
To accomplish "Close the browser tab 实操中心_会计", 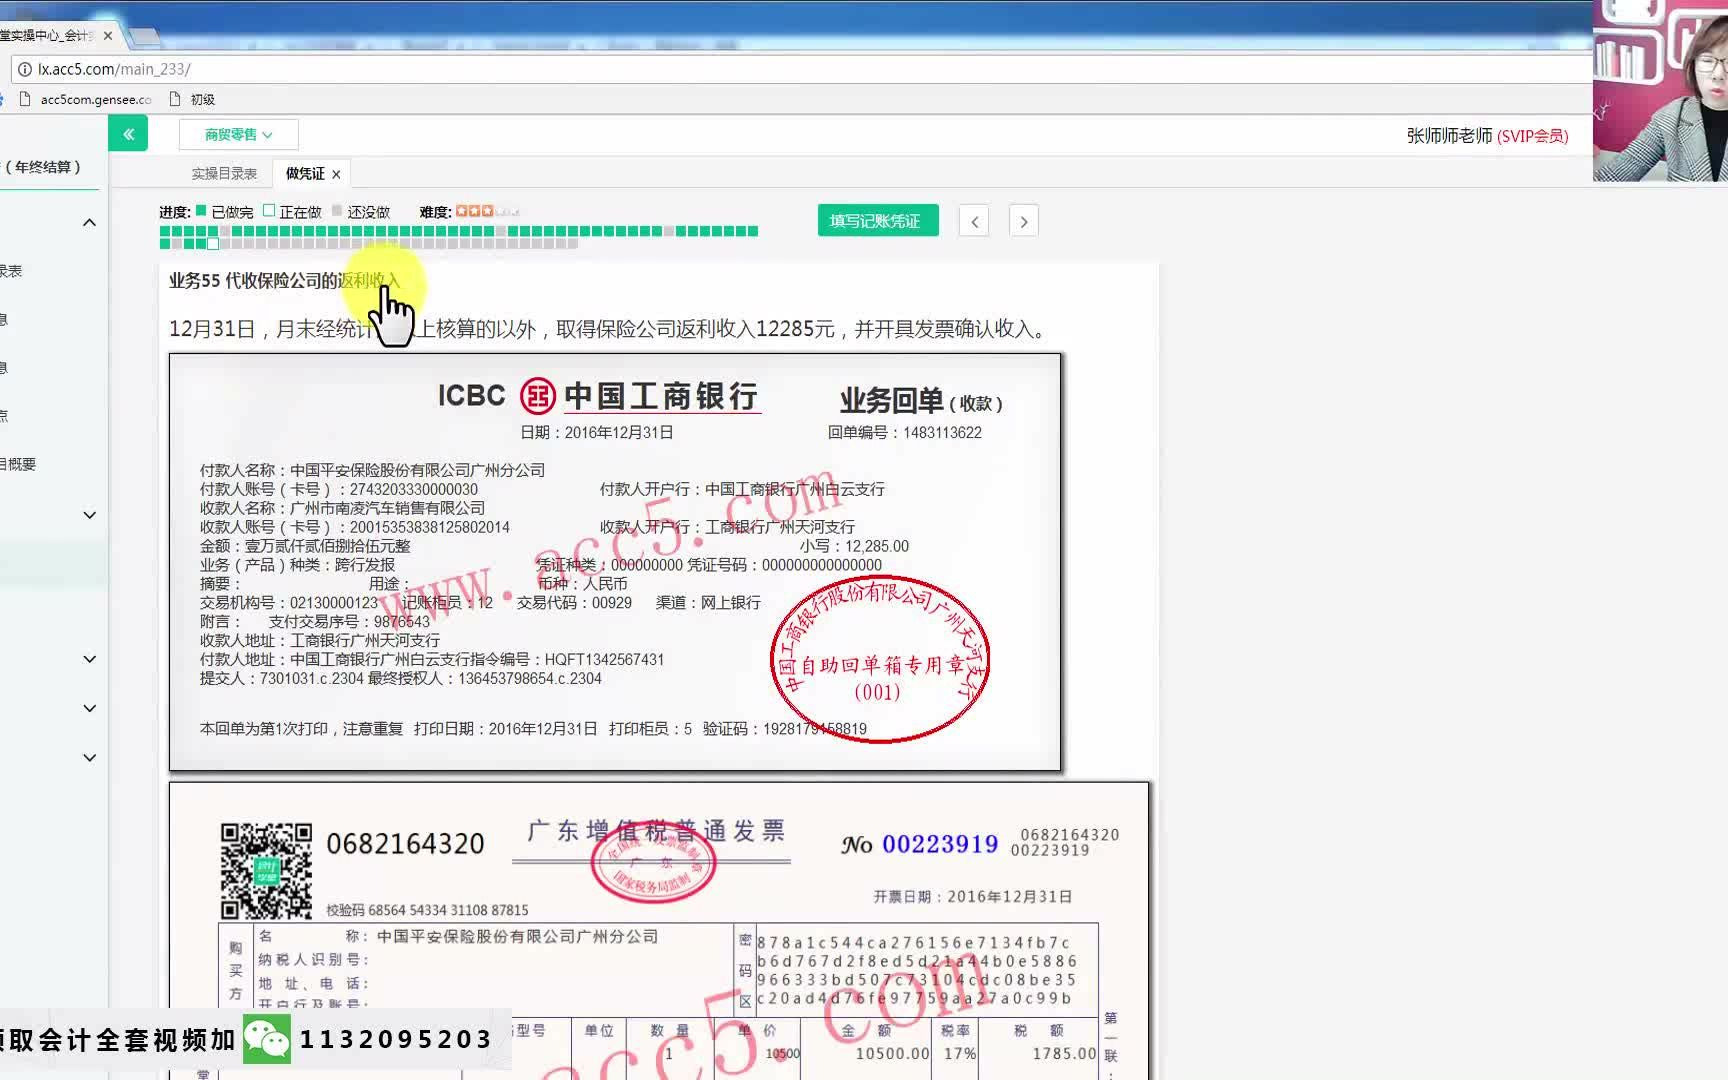I will coord(108,35).
